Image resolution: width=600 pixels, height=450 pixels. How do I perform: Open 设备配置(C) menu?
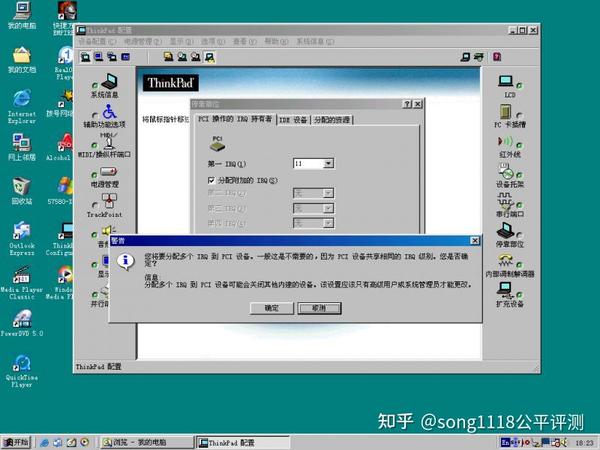[97, 41]
